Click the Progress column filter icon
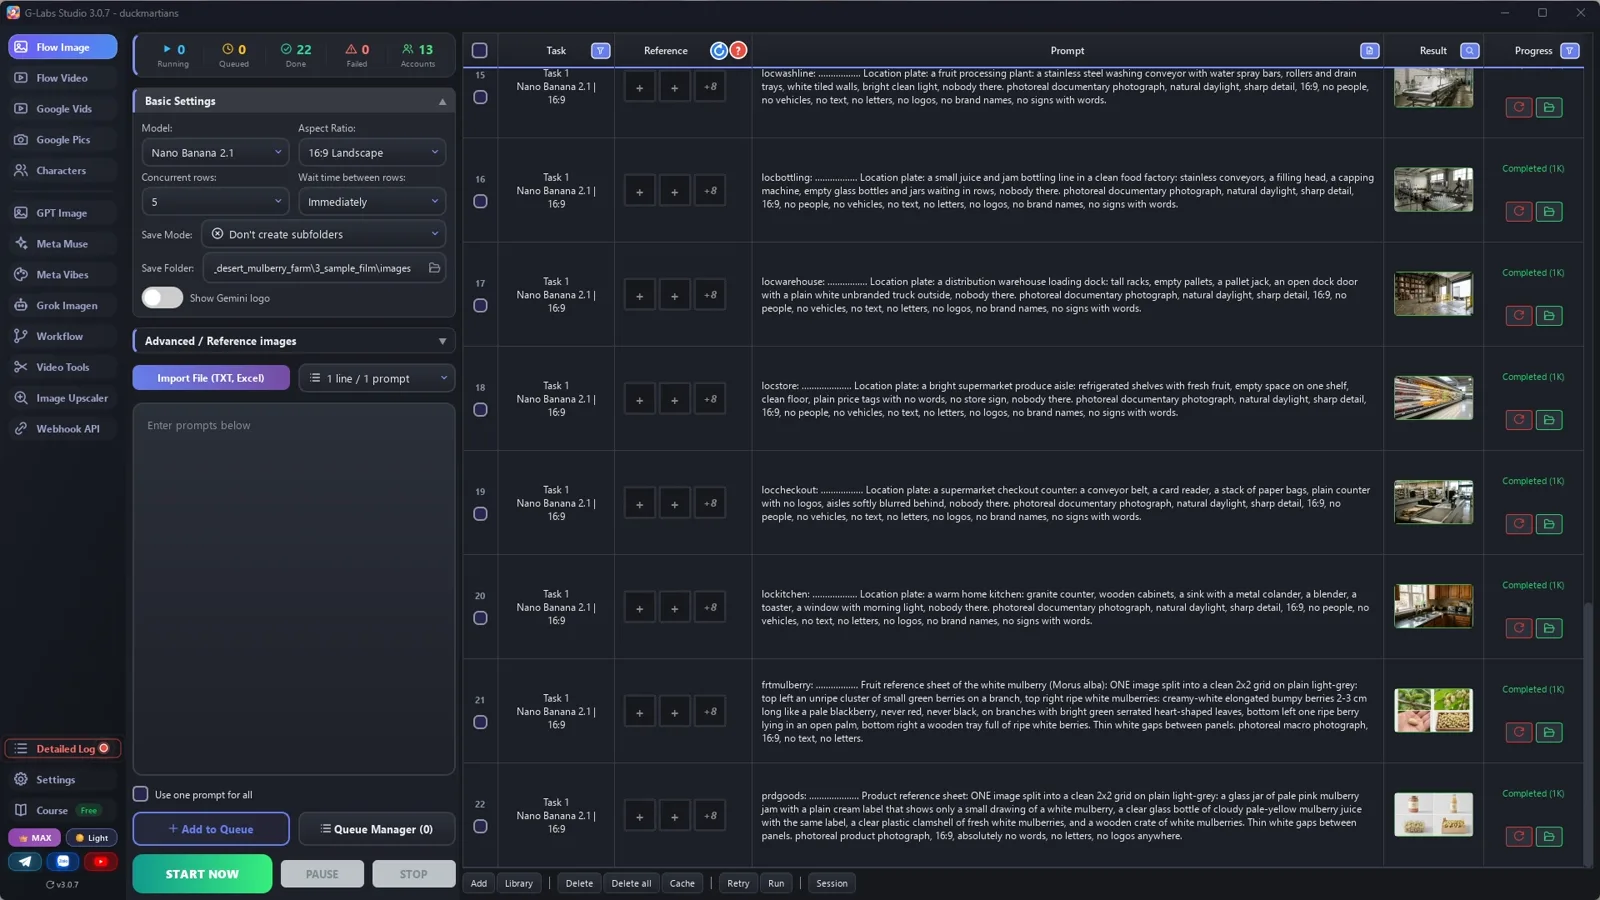This screenshot has height=900, width=1600. point(1569,50)
